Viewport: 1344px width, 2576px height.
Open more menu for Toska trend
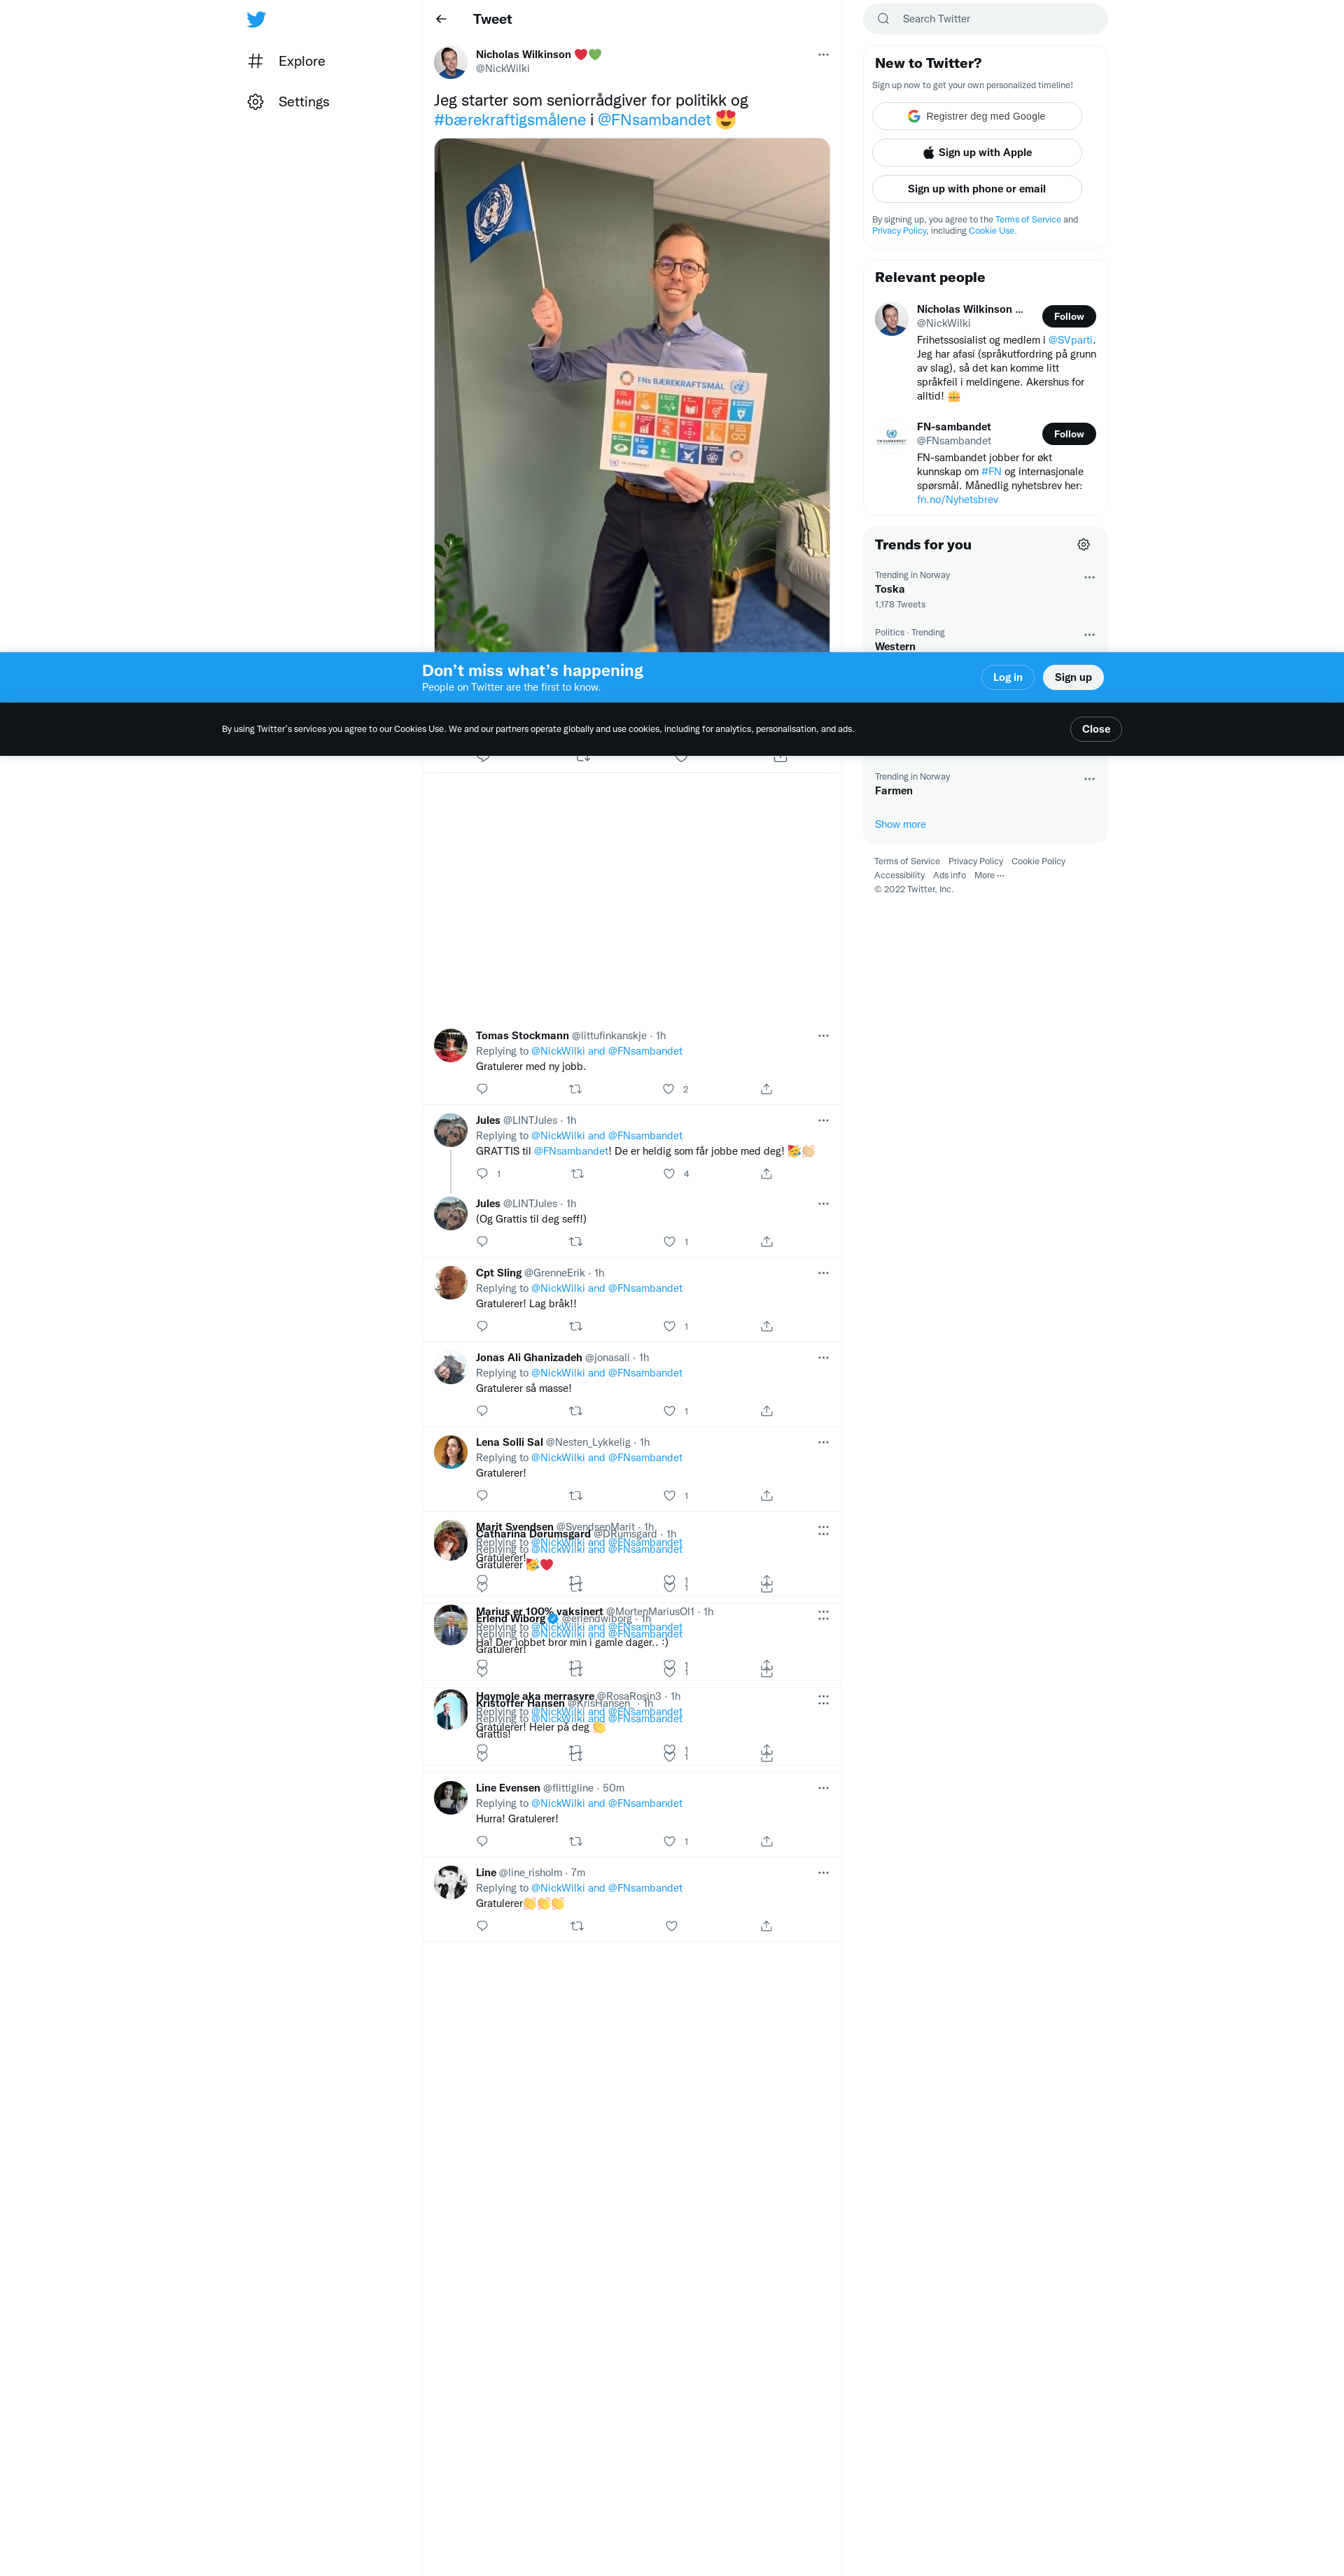pos(1089,577)
